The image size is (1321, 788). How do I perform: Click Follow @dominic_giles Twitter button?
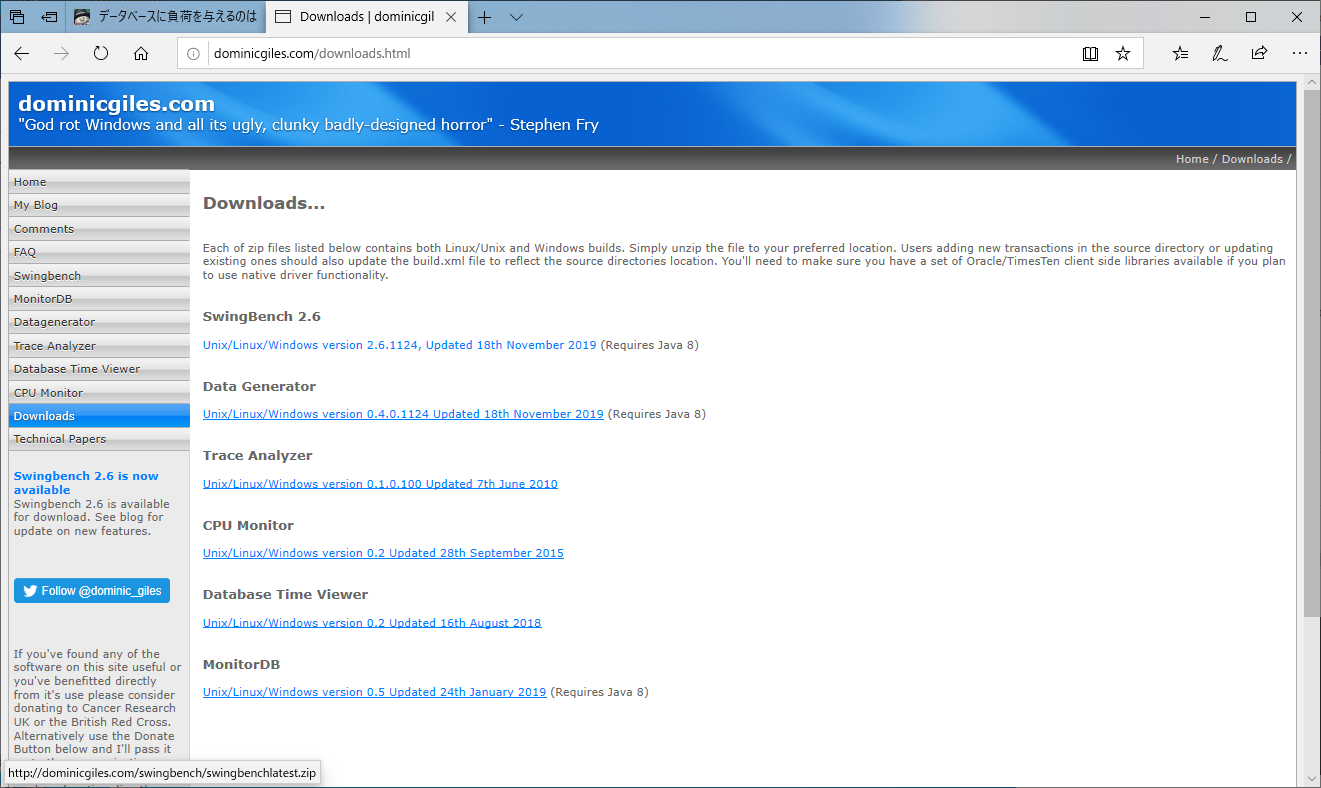click(x=92, y=591)
